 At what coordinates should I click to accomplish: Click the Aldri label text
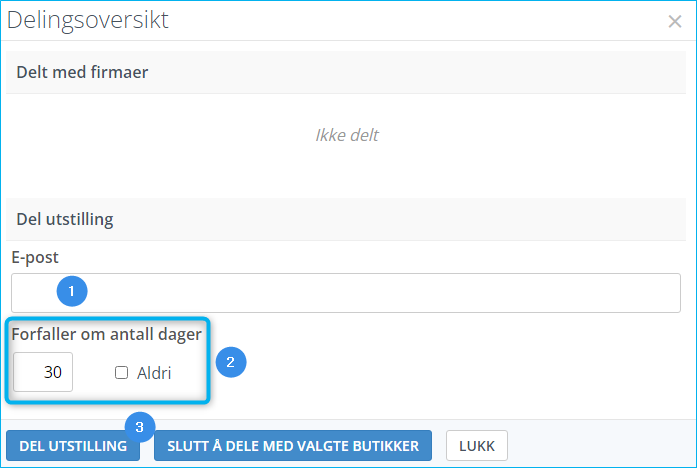click(x=154, y=373)
